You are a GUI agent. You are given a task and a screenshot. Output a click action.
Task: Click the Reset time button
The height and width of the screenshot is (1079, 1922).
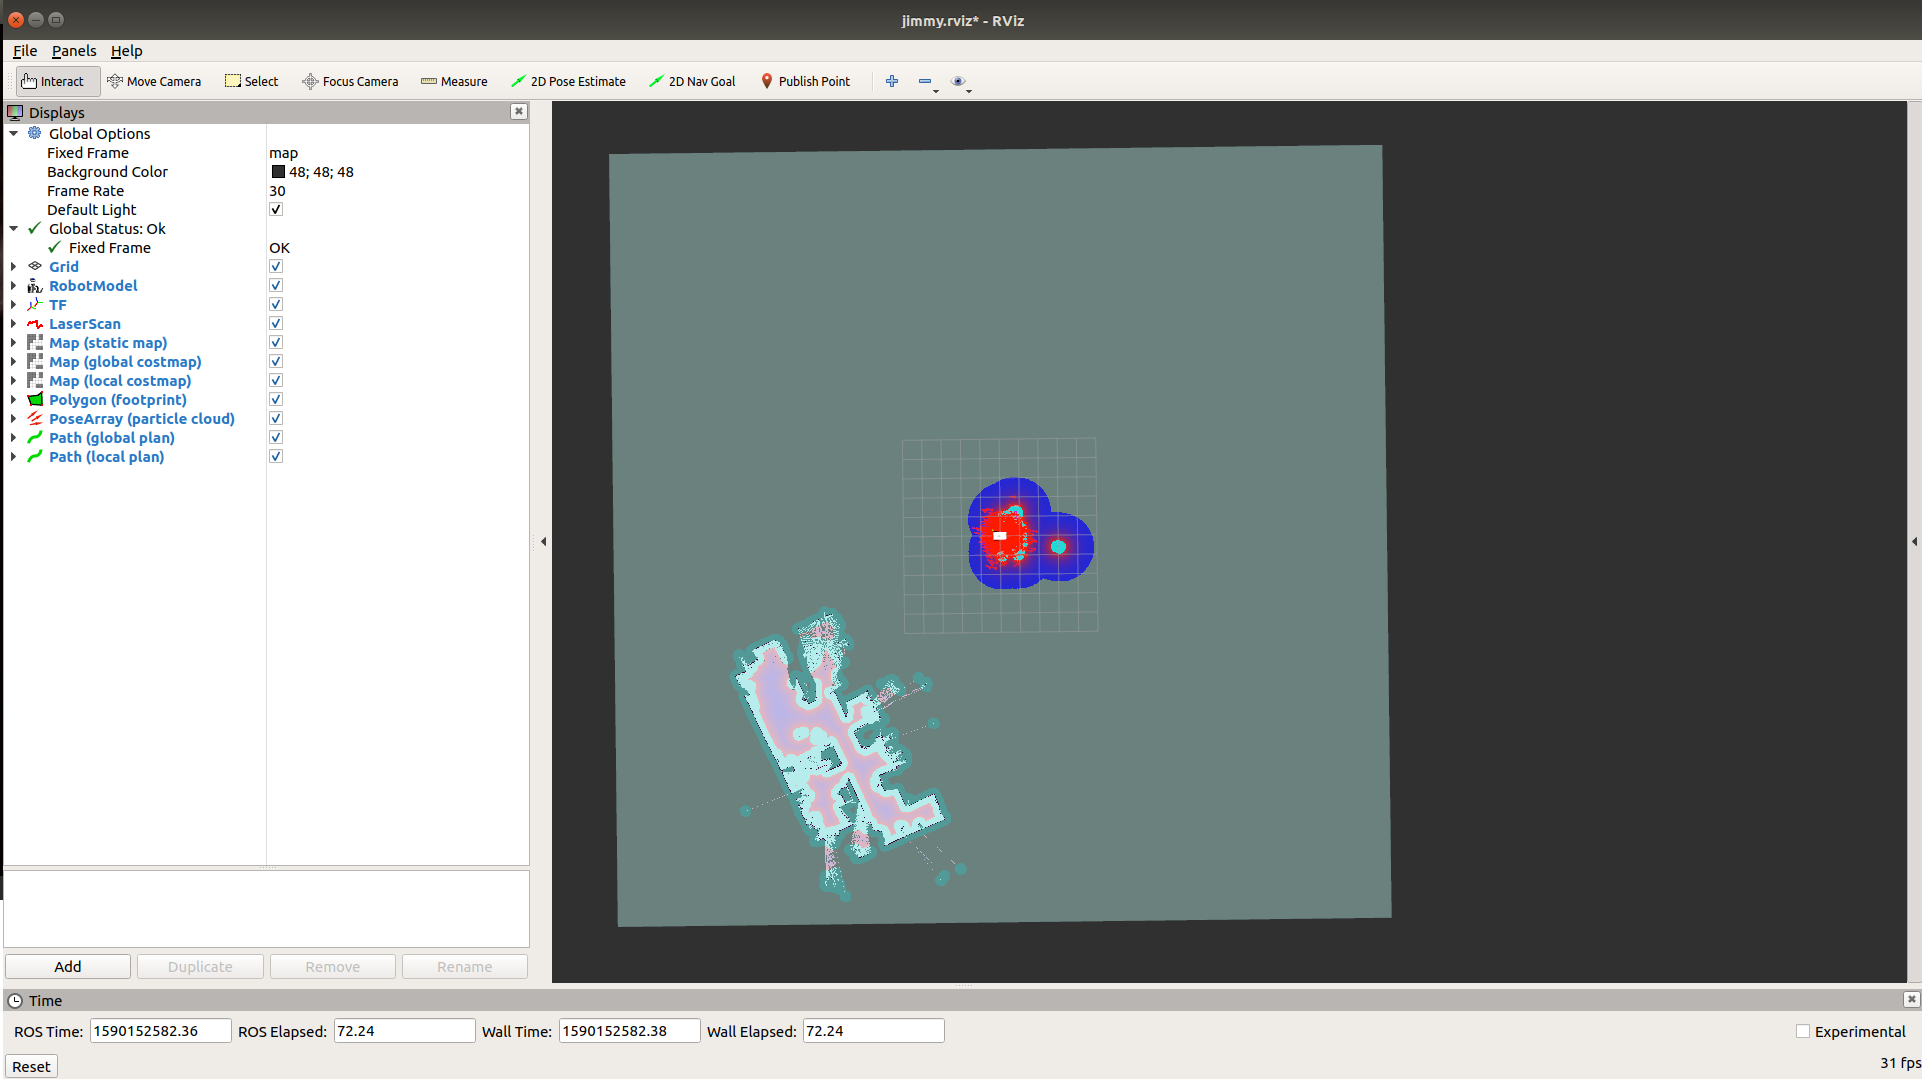[x=31, y=1066]
